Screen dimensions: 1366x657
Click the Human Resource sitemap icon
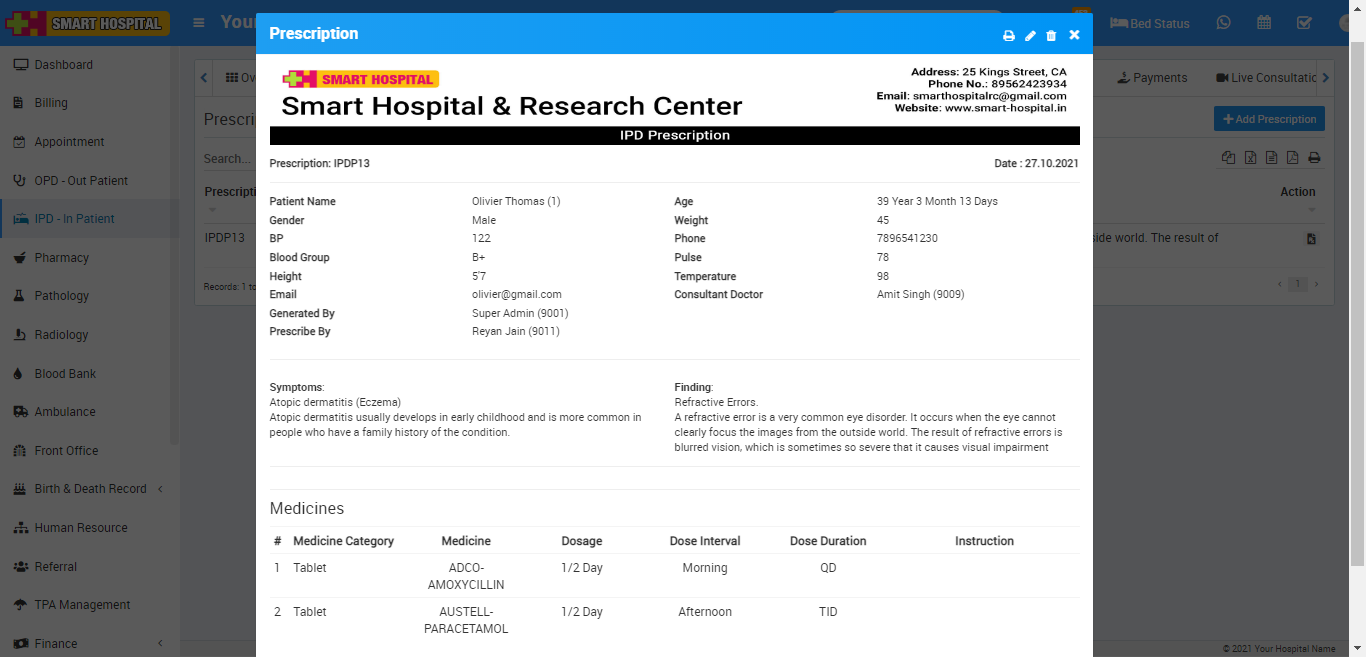coord(20,528)
